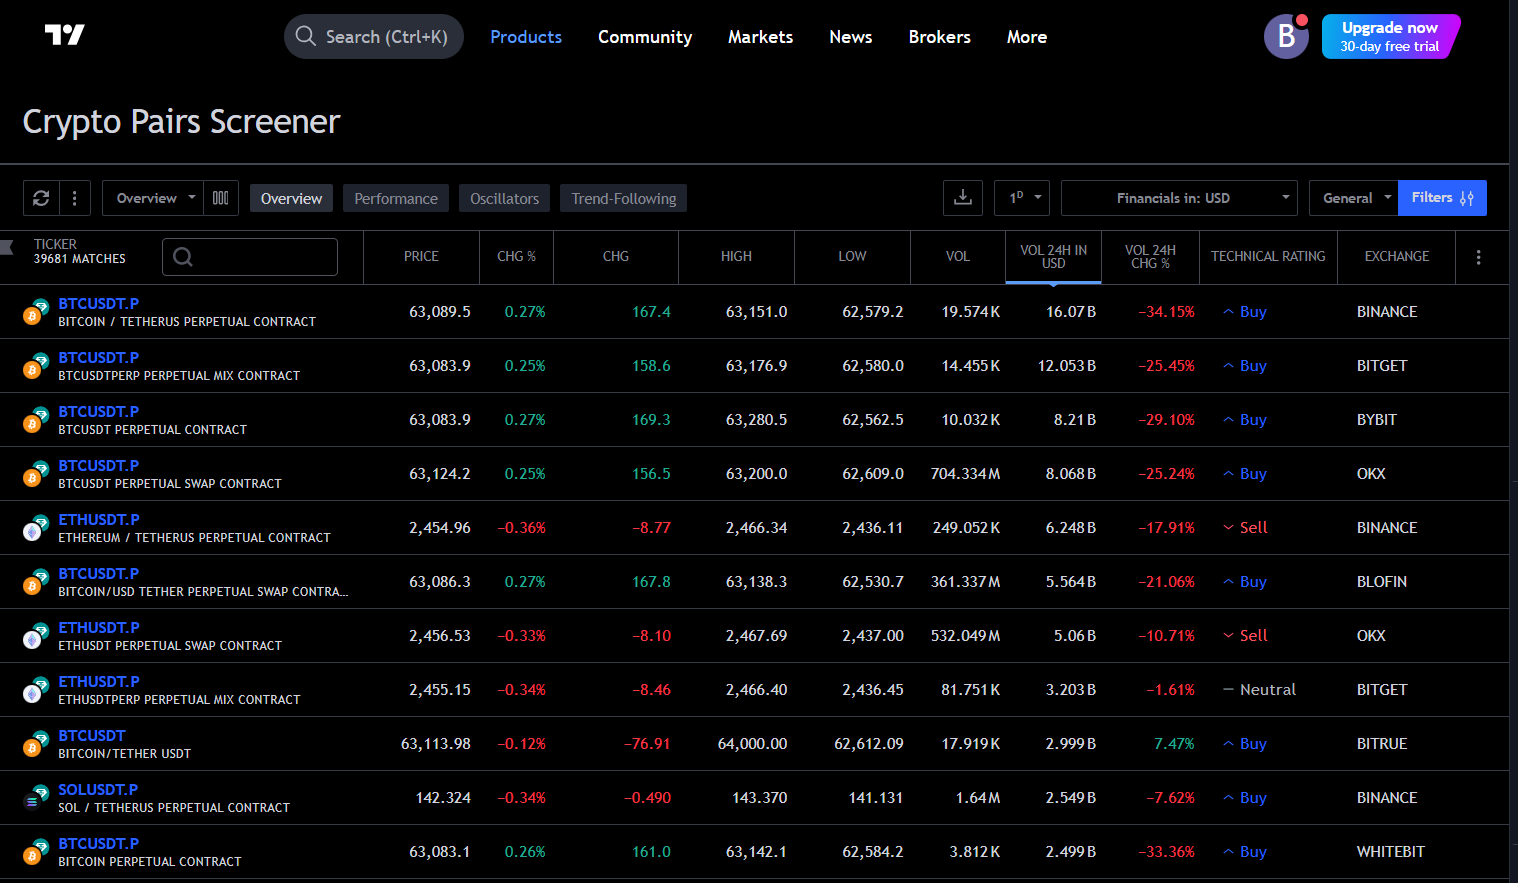Viewport: 1518px width, 883px height.
Task: Click Ethereum logo for BINANCE ETHUSDT.P row
Action: (x=35, y=528)
